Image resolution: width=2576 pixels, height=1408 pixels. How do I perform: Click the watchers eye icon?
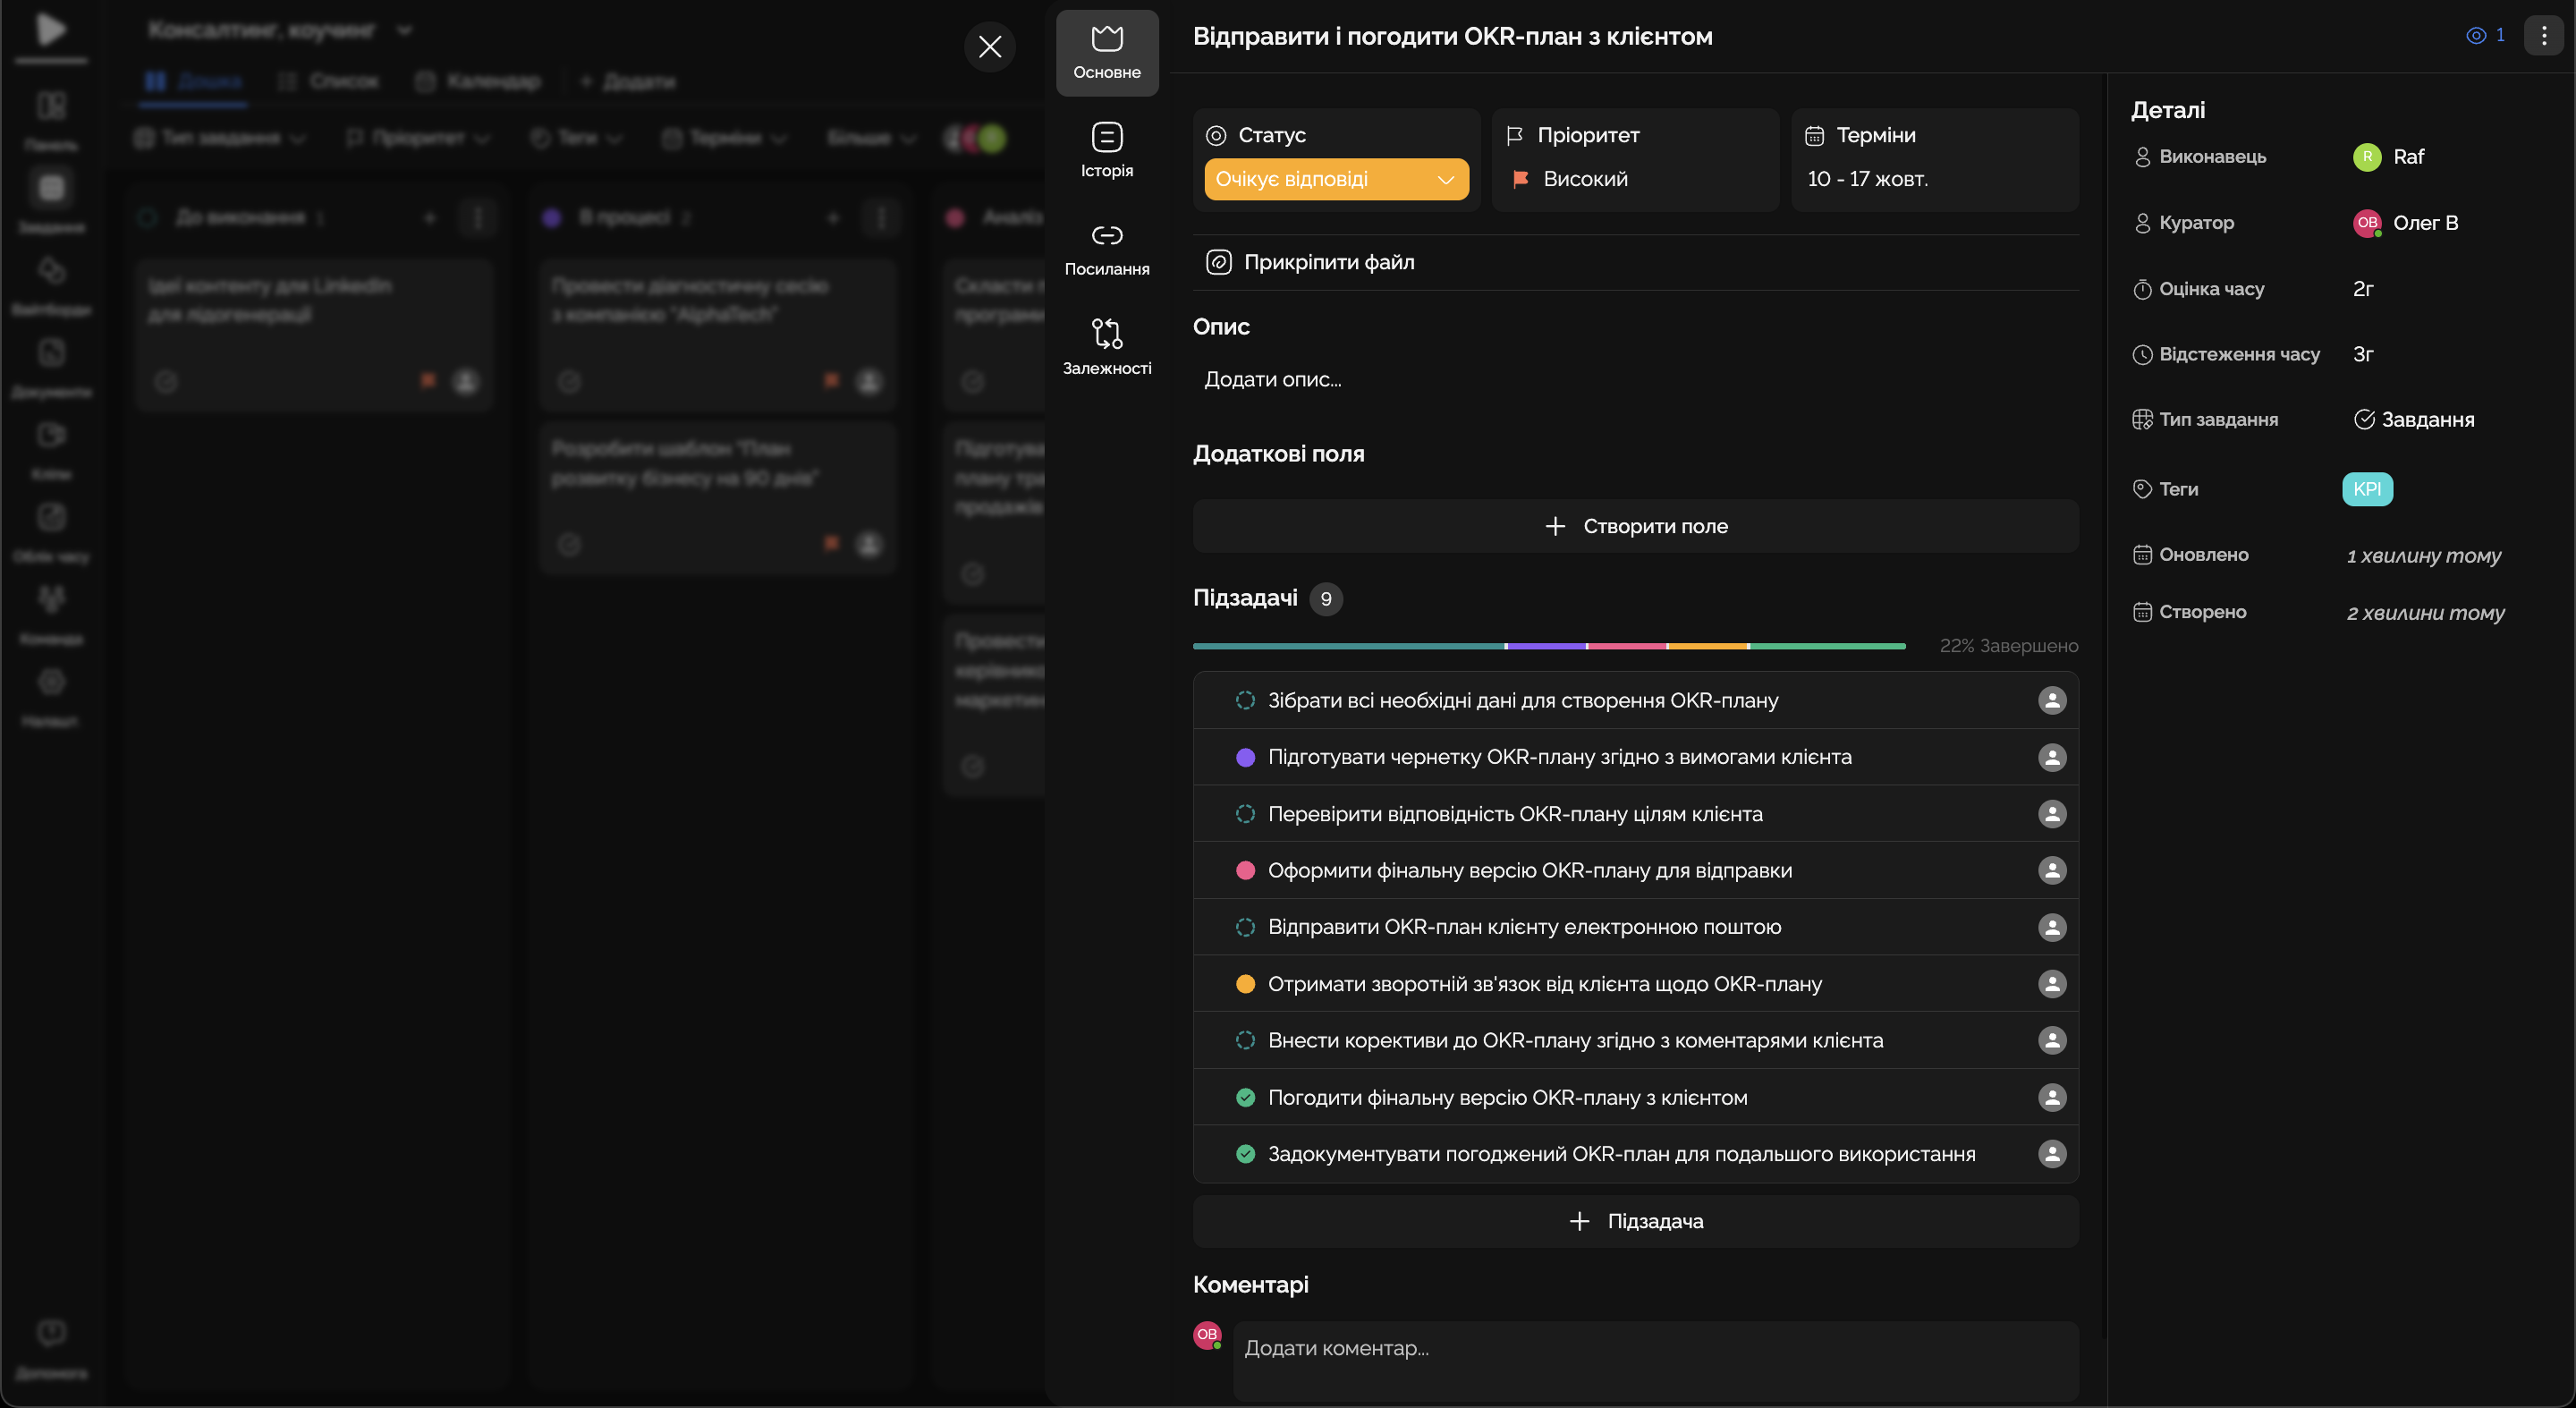pyautogui.click(x=2476, y=36)
